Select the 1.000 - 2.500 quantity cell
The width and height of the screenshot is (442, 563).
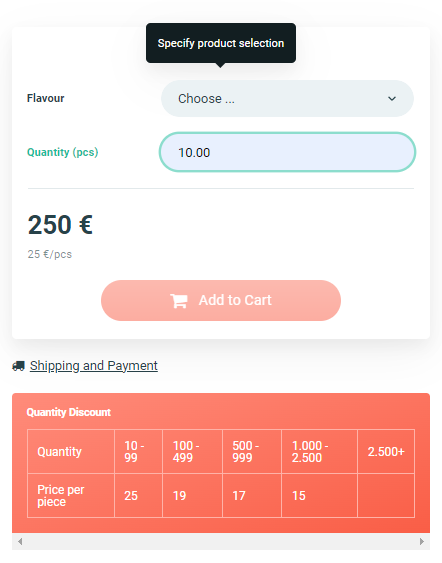coord(320,451)
